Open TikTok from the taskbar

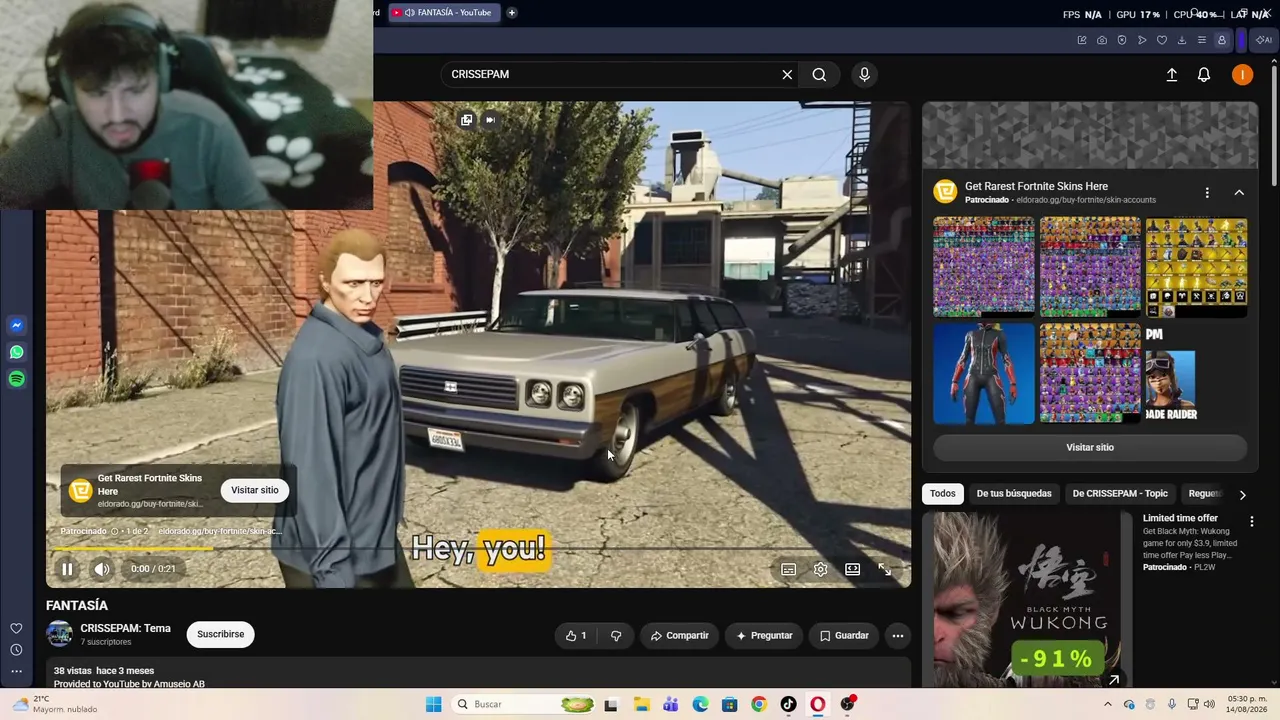(x=789, y=704)
